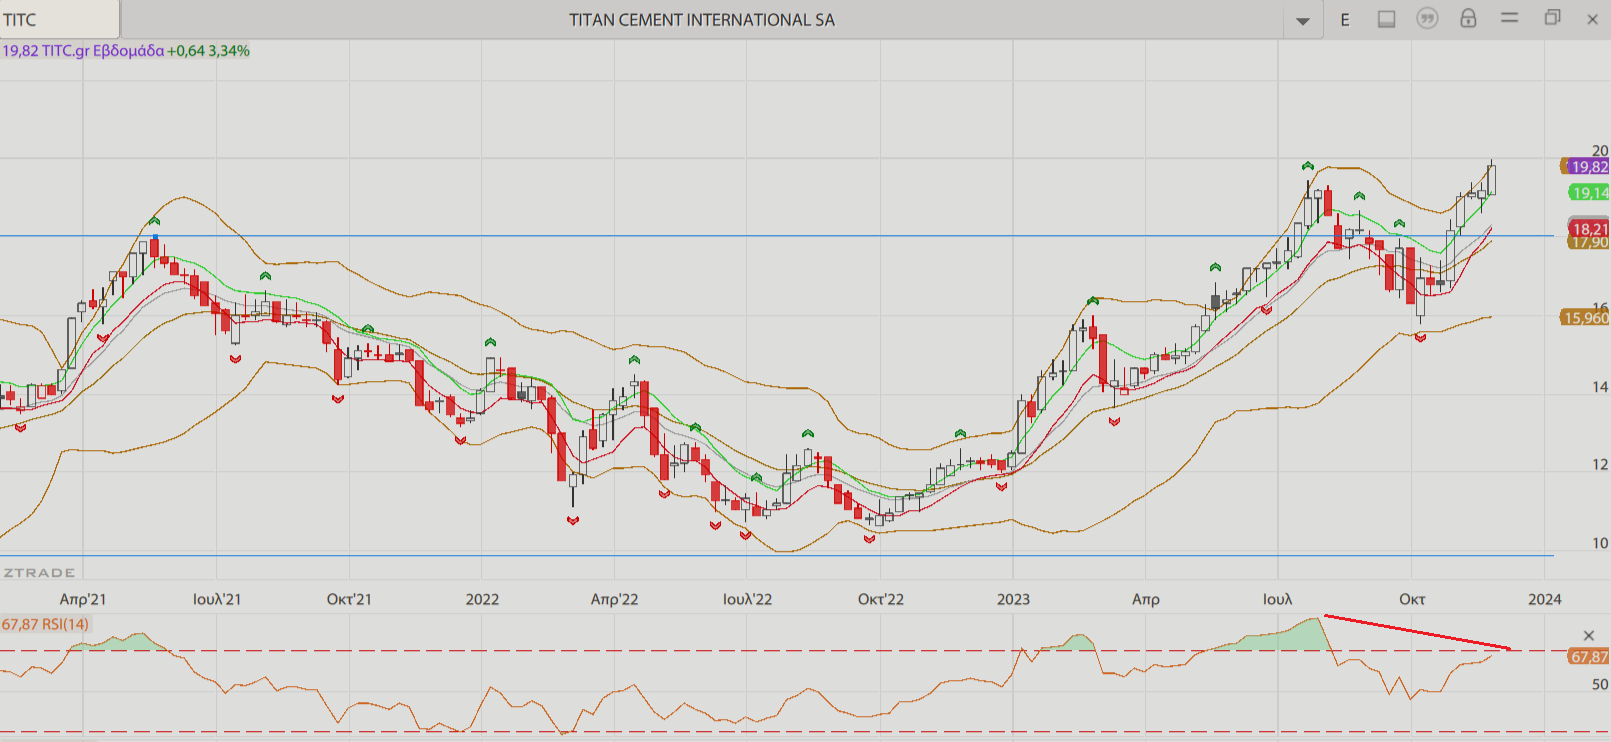The height and width of the screenshot is (742, 1611).
Task: Click the Απρ'21 time axis label
Action: (x=83, y=599)
